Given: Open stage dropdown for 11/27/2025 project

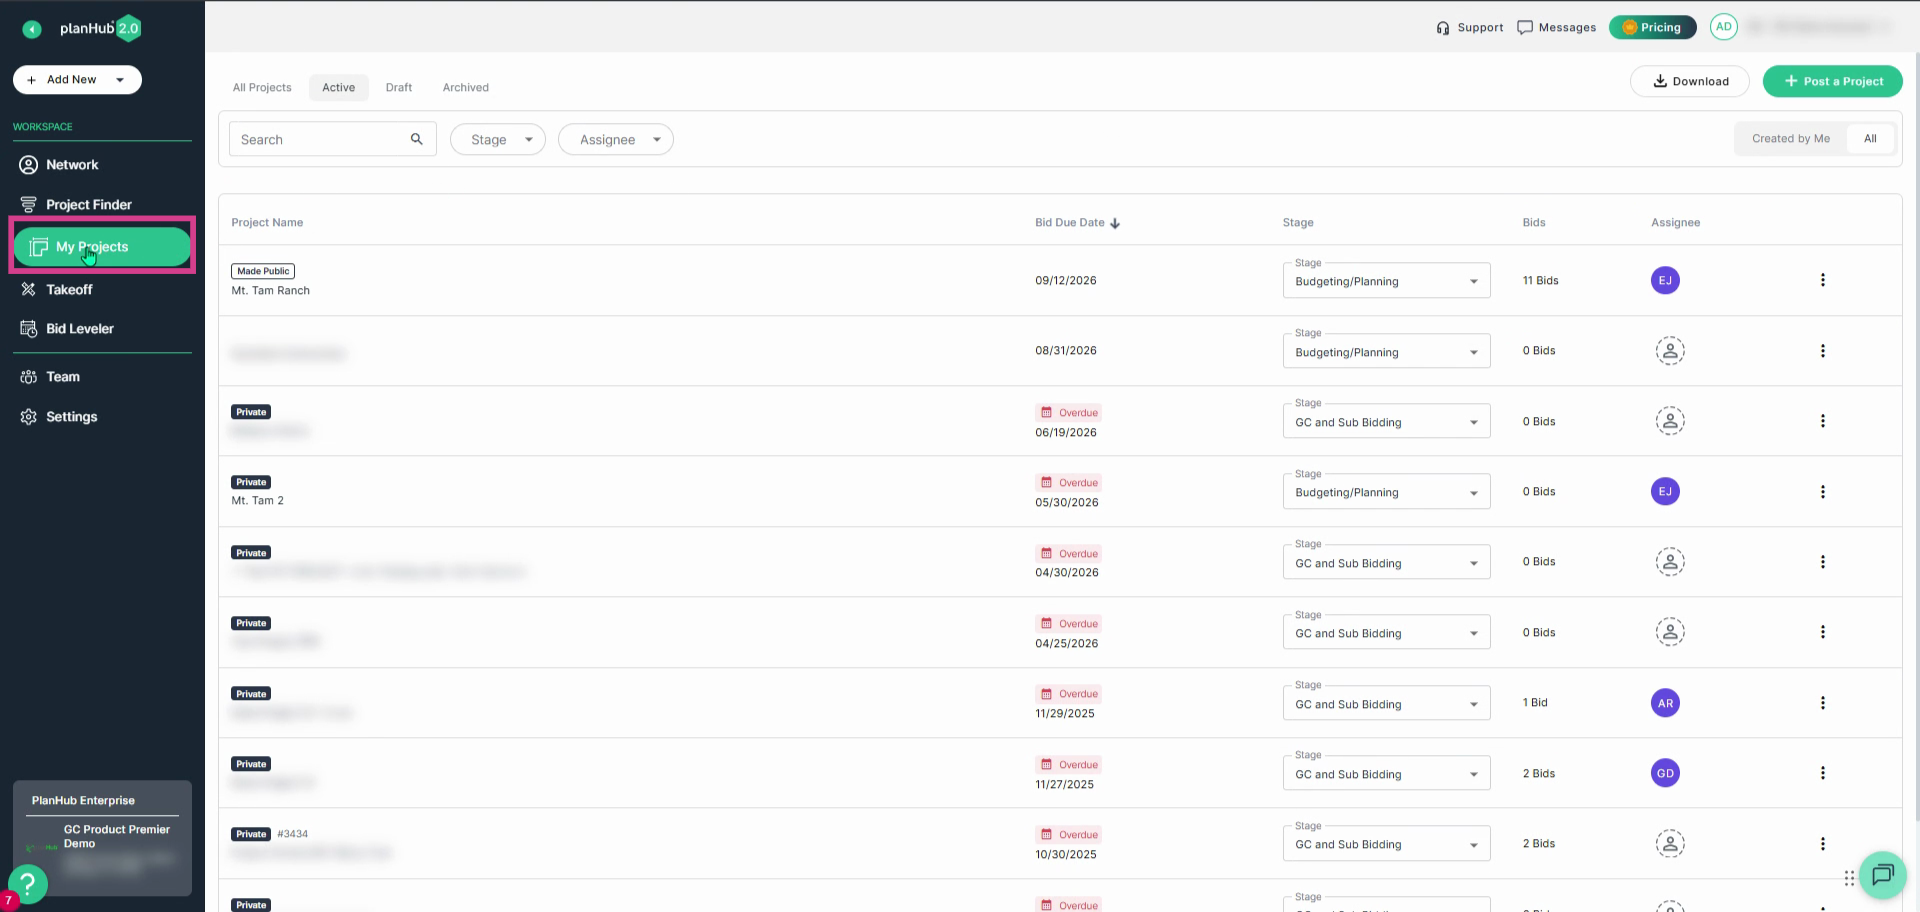Looking at the screenshot, I should click(1387, 774).
